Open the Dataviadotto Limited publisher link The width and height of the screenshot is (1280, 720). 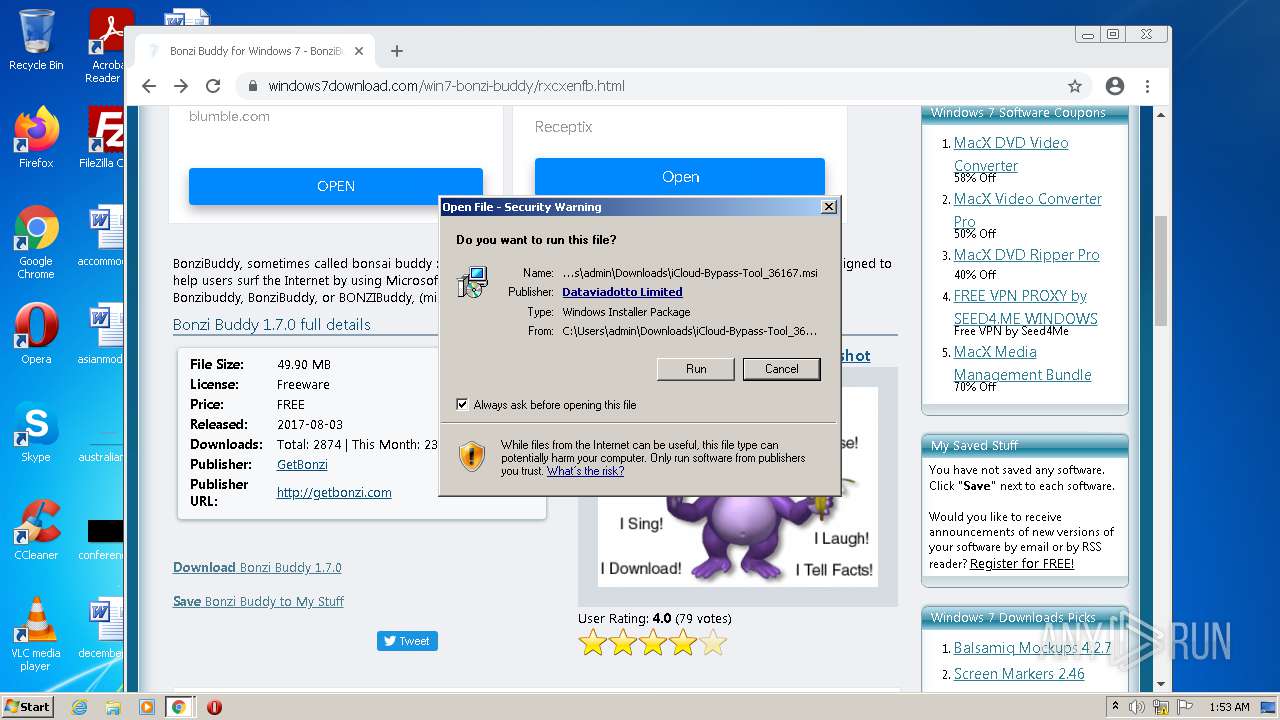click(622, 292)
